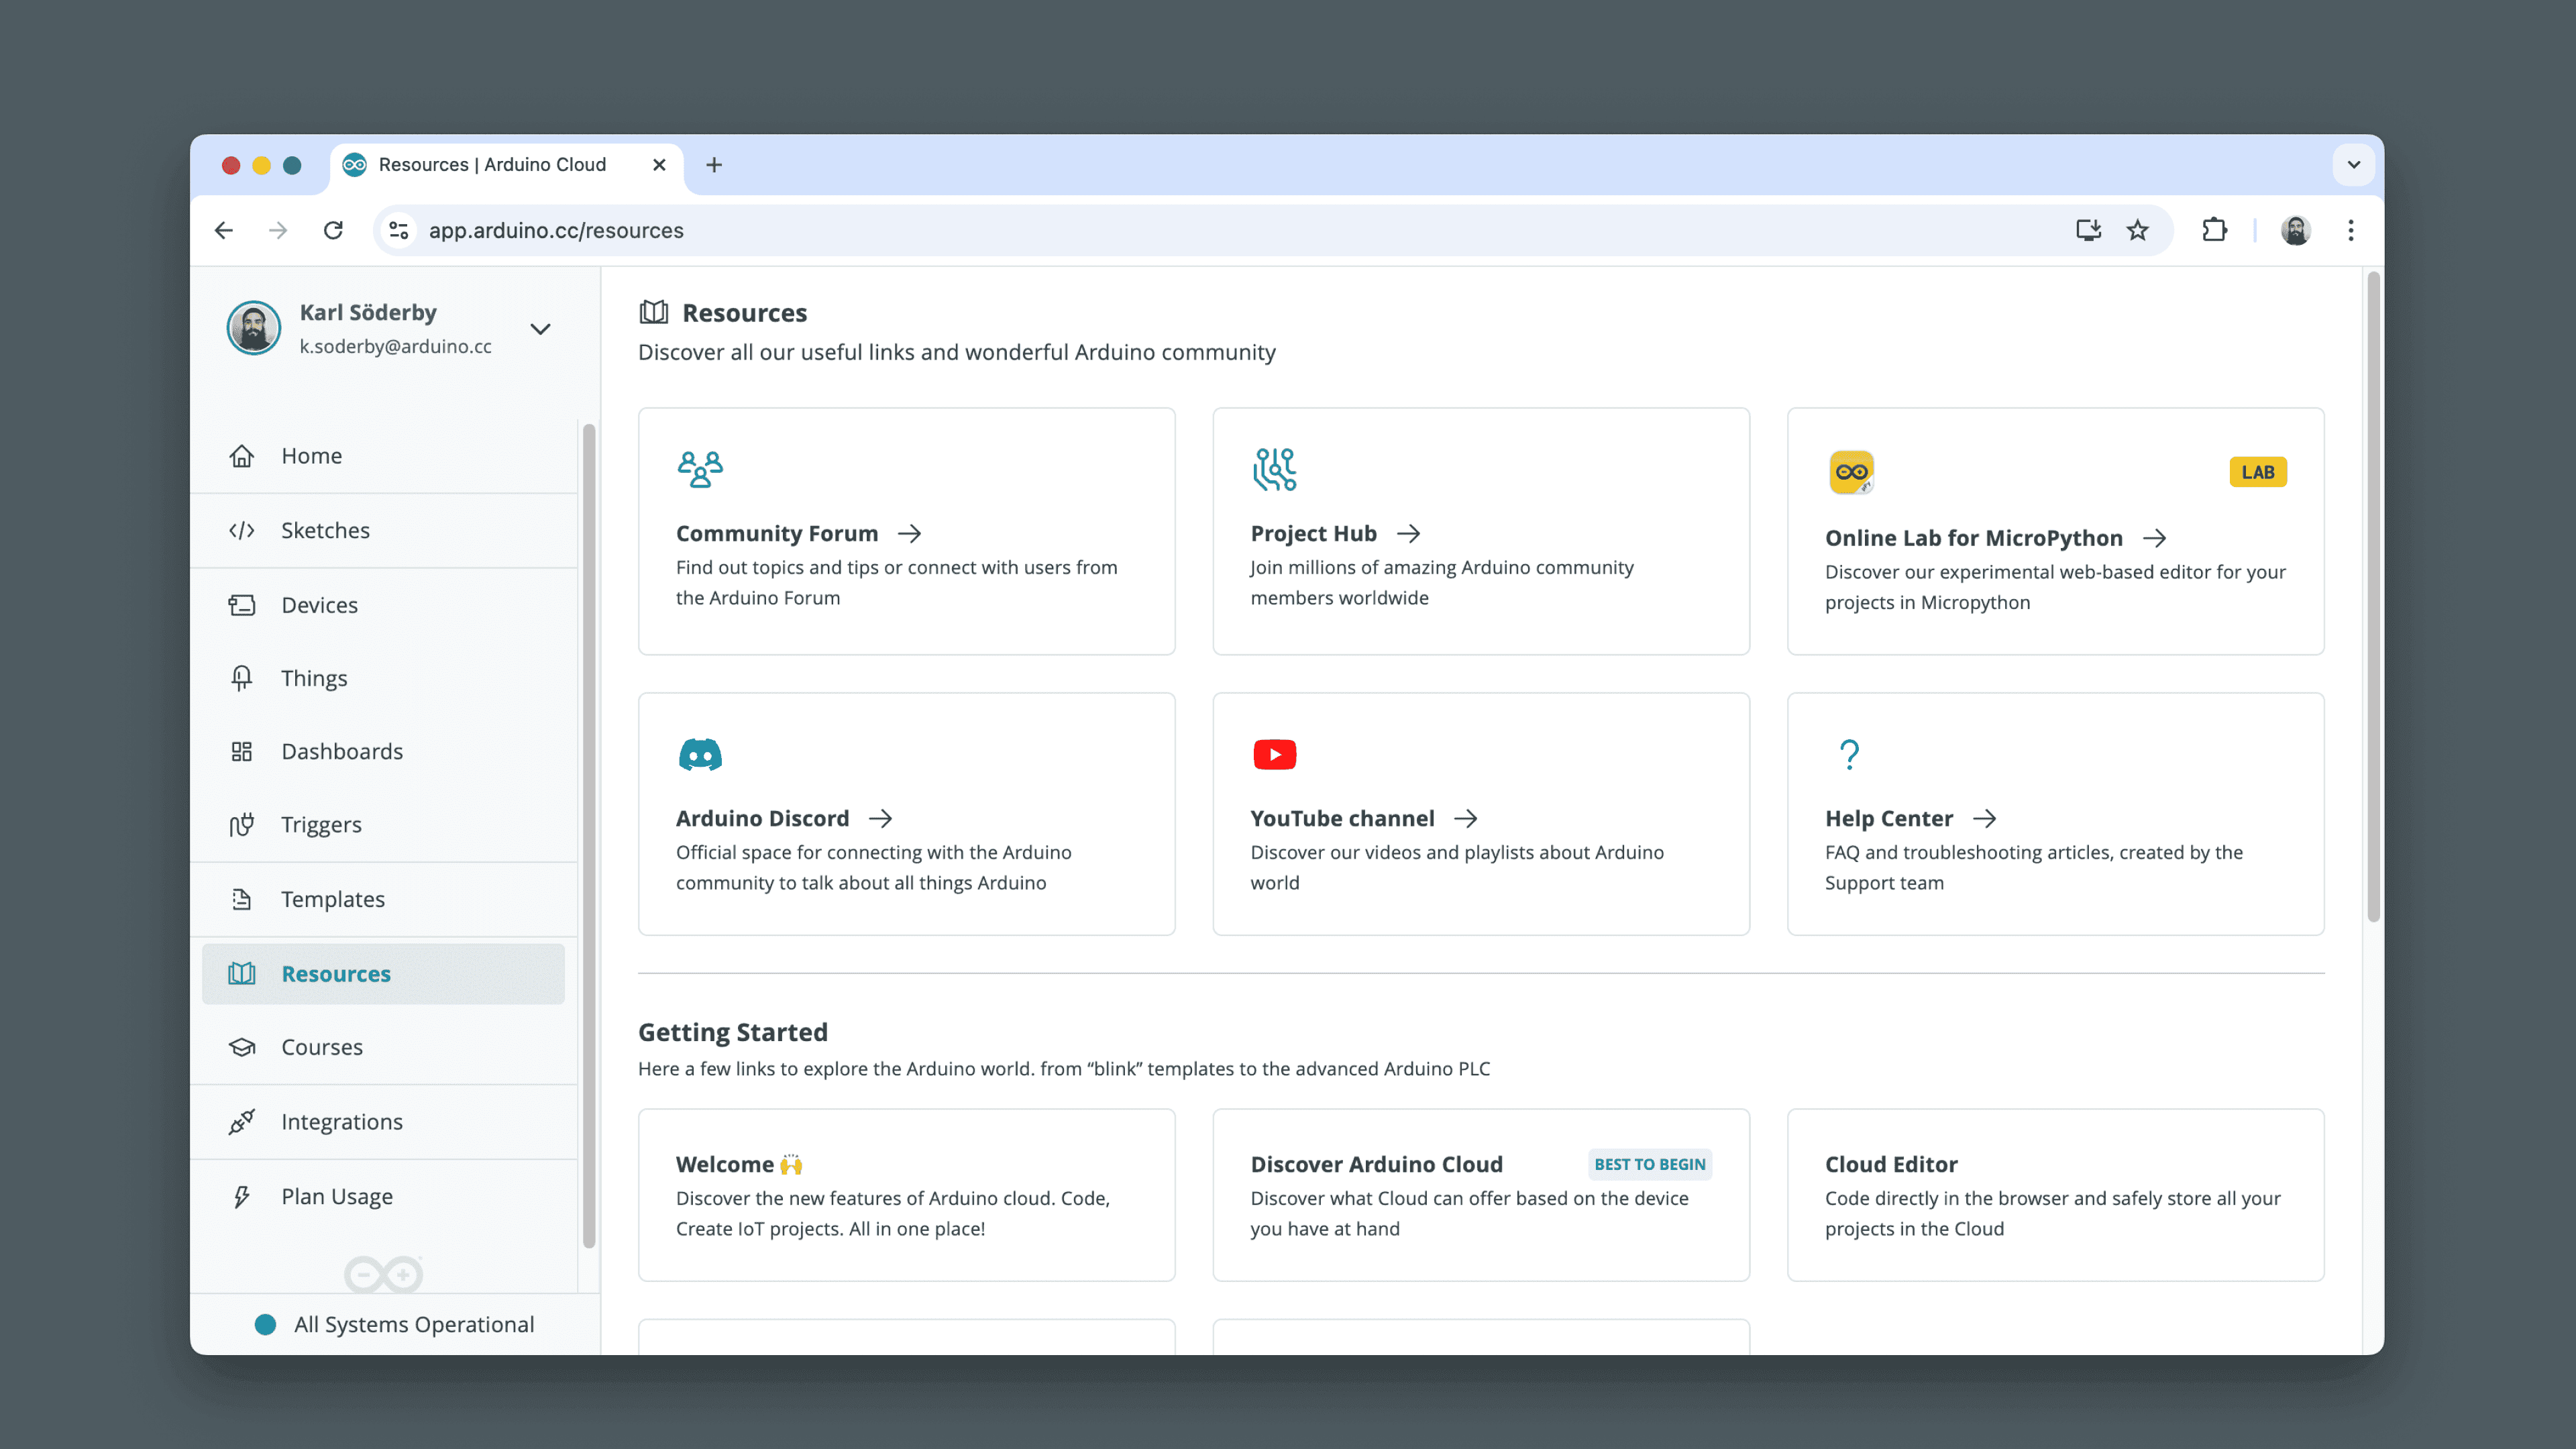Open the browser extensions puzzle icon
This screenshot has width=2576, height=1449.
coord(2214,230)
